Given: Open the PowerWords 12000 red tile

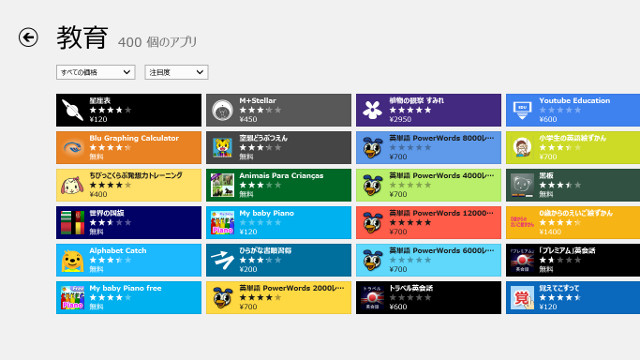Looking at the screenshot, I should pyautogui.click(x=428, y=222).
